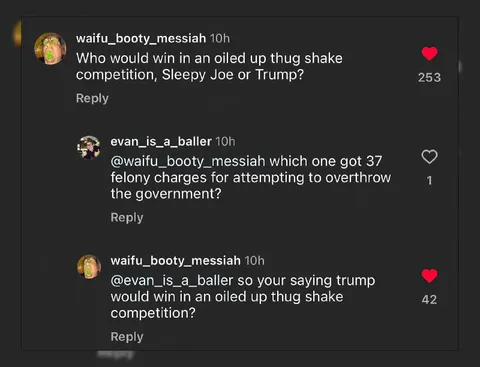The image size is (480, 367).
Task: Click the 10h timestamp on top comment
Action: pyautogui.click(x=220, y=38)
